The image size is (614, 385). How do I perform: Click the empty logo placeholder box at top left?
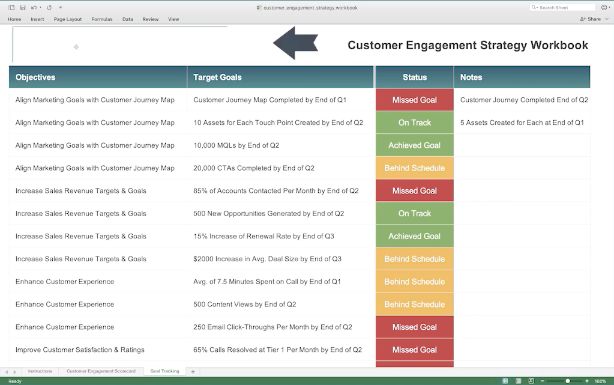click(x=119, y=45)
